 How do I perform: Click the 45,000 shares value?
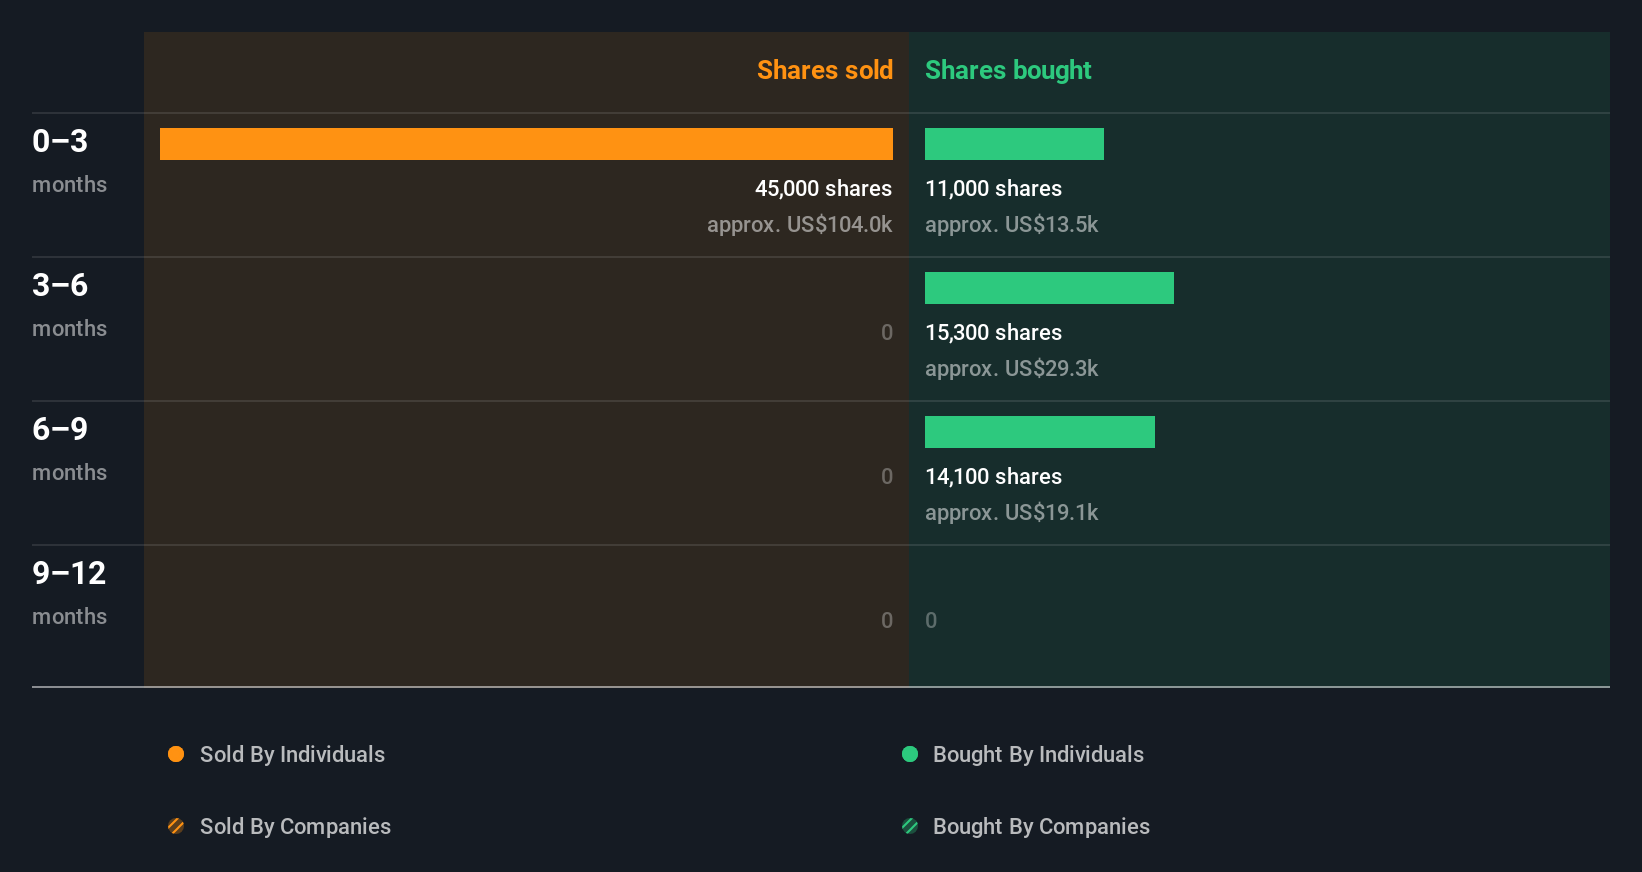823,188
